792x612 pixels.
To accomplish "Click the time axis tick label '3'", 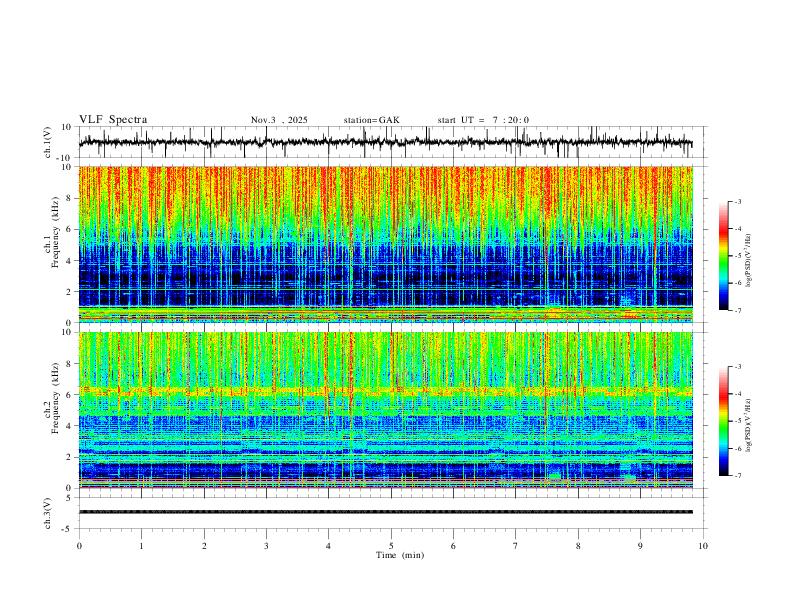I will 266,546.
